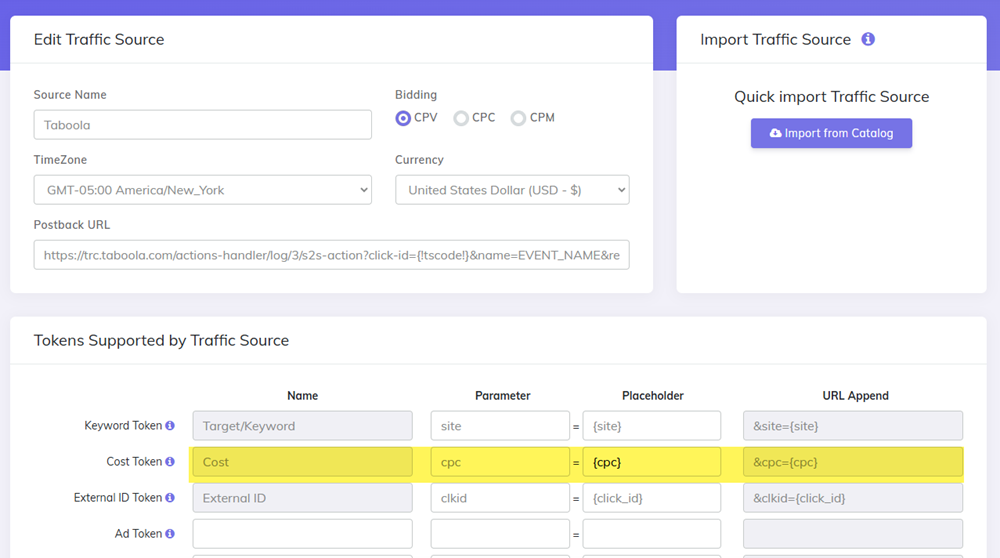Click the External ID Token info icon
The width and height of the screenshot is (1000, 558).
click(x=170, y=498)
